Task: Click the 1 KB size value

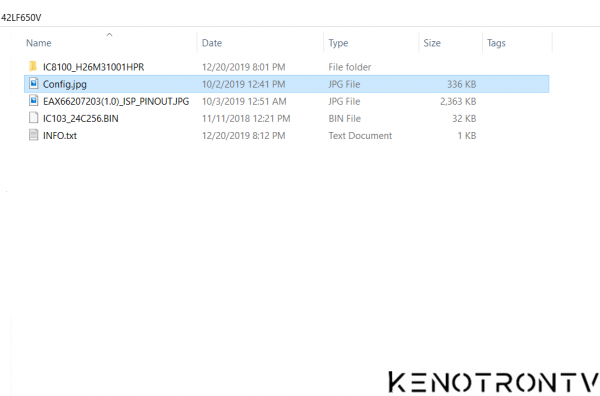Action: click(x=467, y=135)
